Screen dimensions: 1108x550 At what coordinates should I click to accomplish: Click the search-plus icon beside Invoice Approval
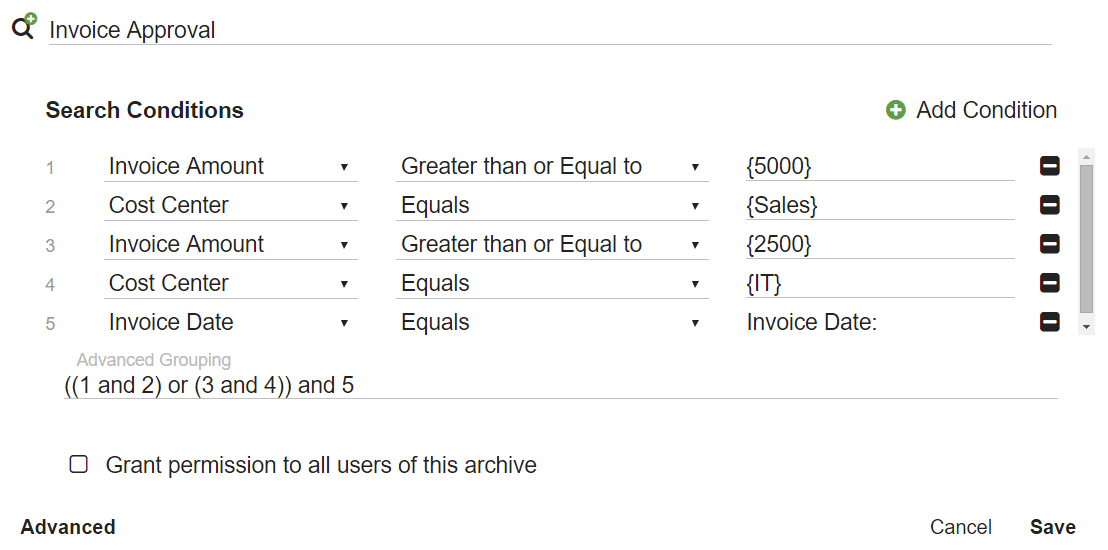(24, 26)
